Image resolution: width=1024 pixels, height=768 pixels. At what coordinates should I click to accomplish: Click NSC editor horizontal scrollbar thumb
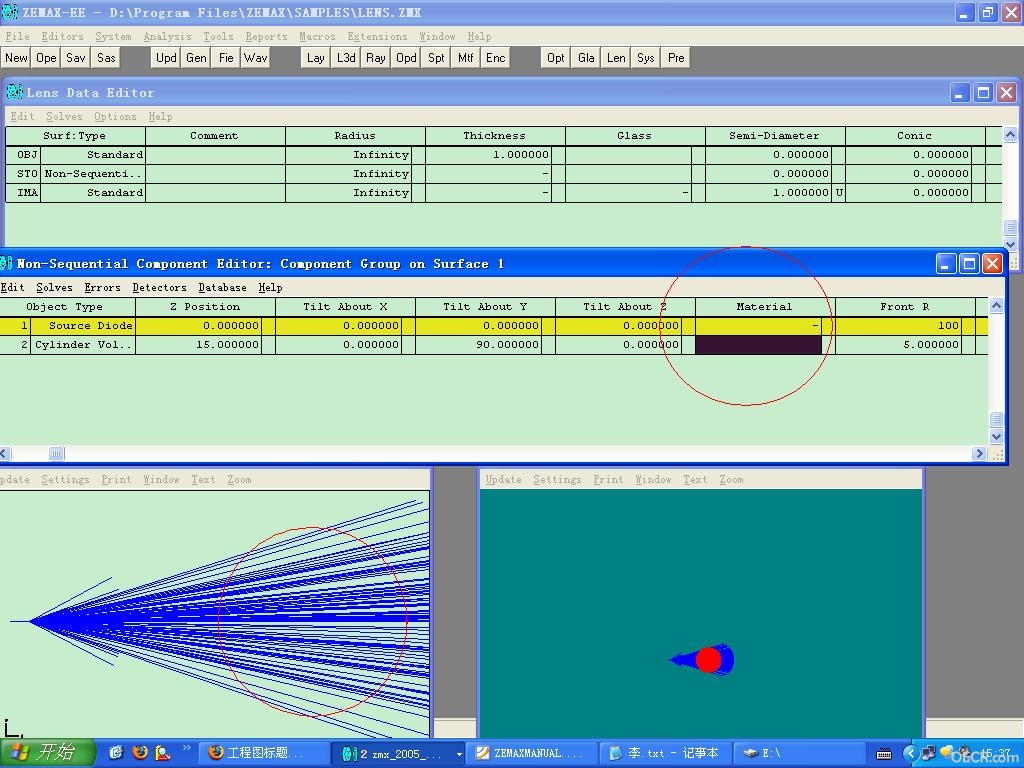point(57,453)
